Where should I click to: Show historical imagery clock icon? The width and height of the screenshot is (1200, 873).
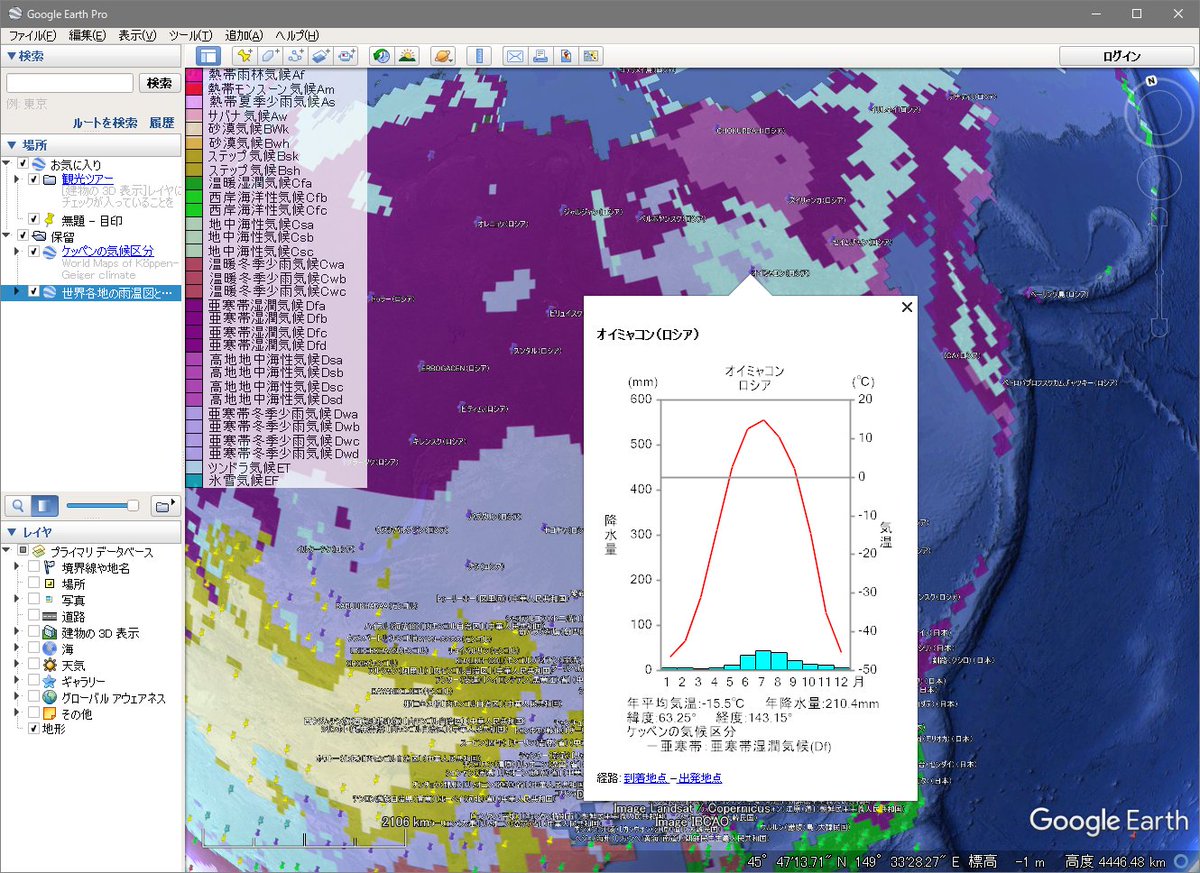coord(381,56)
